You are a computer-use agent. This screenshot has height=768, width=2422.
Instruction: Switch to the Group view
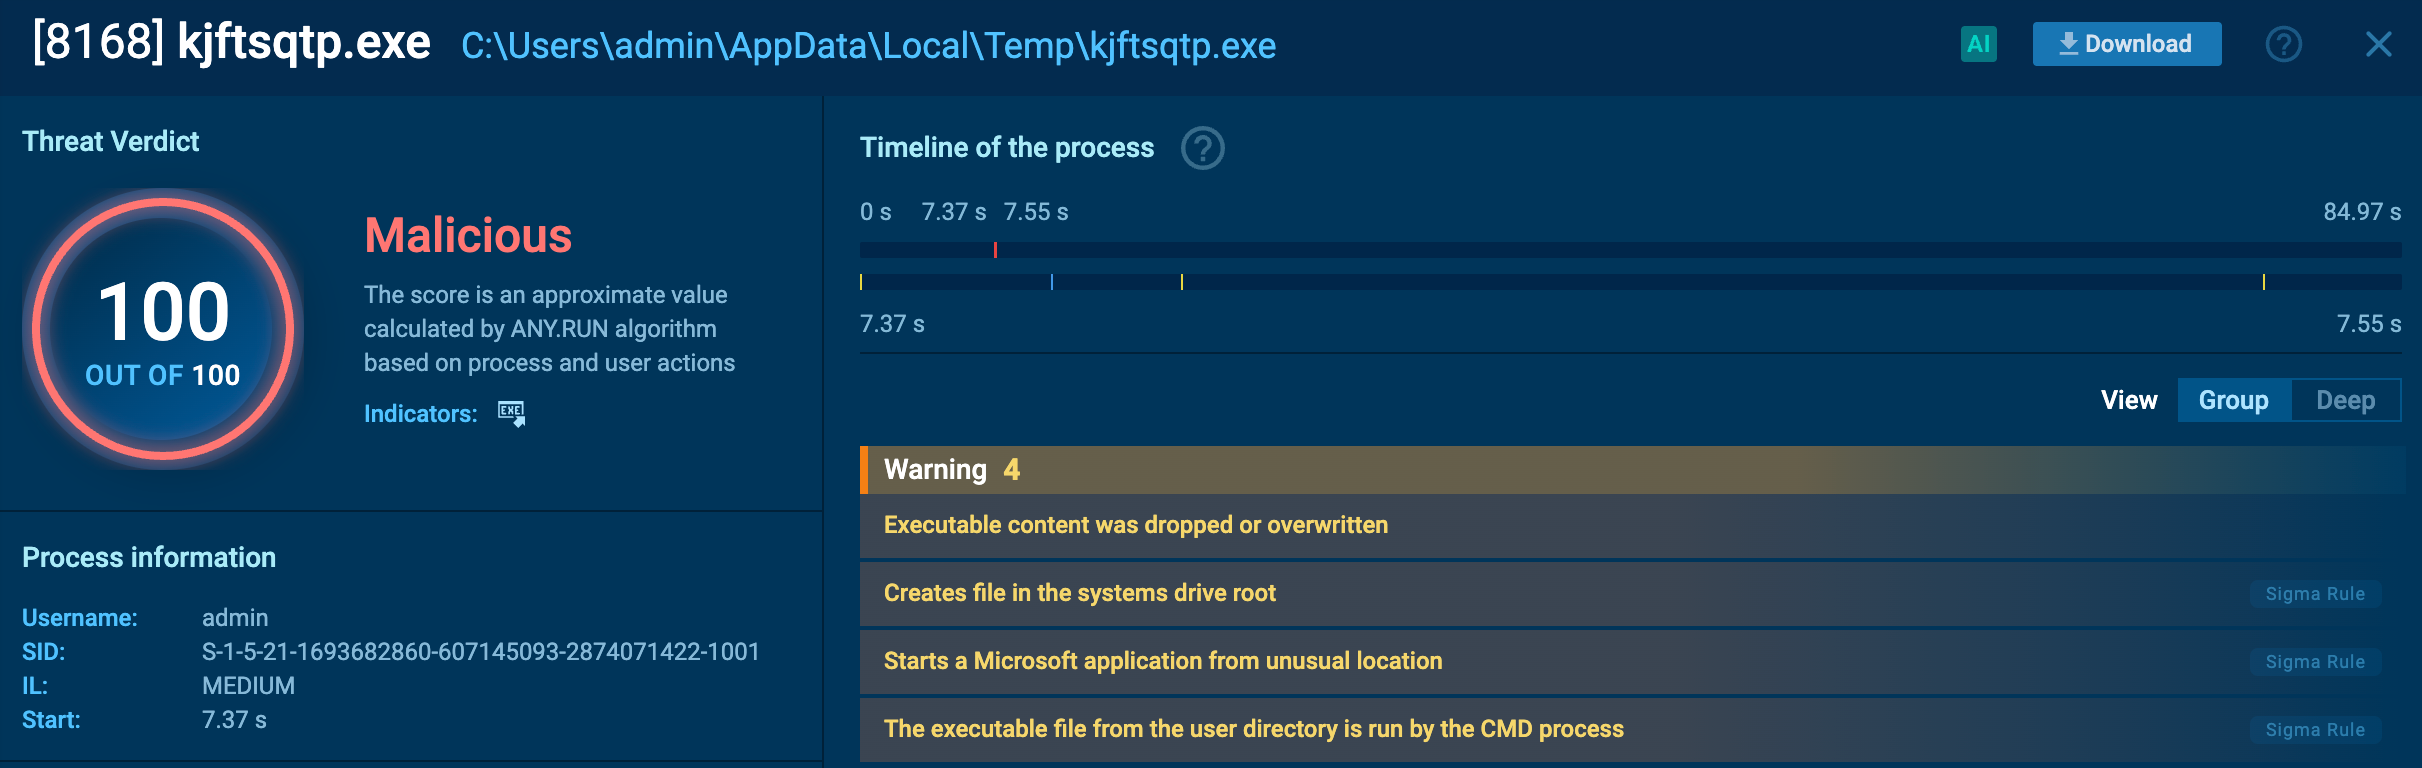pyautogui.click(x=2233, y=400)
